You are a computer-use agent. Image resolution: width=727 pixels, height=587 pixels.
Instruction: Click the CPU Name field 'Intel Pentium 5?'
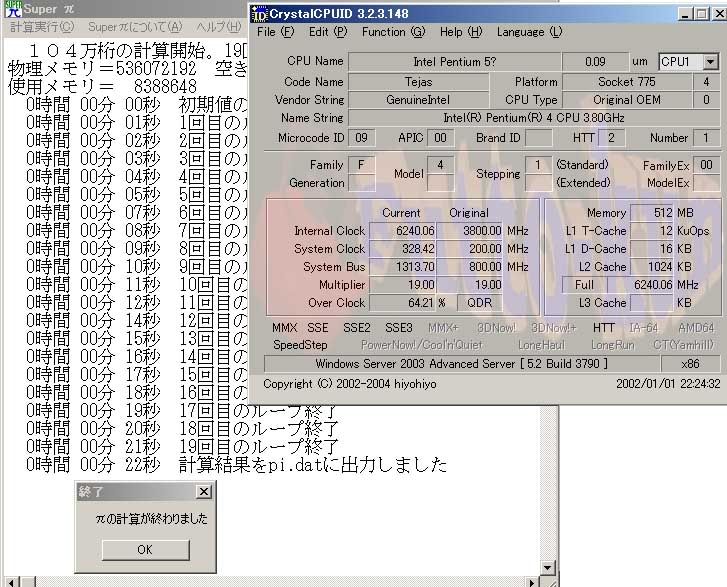454,62
